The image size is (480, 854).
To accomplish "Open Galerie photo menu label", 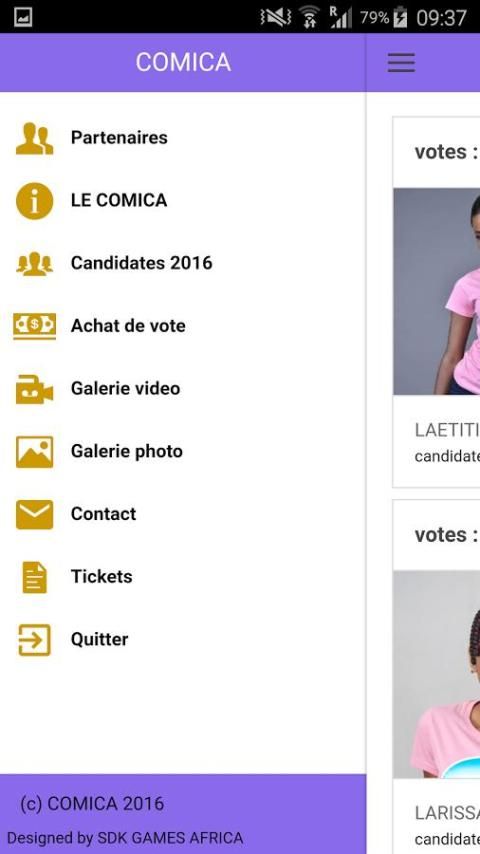I will pyautogui.click(x=126, y=451).
